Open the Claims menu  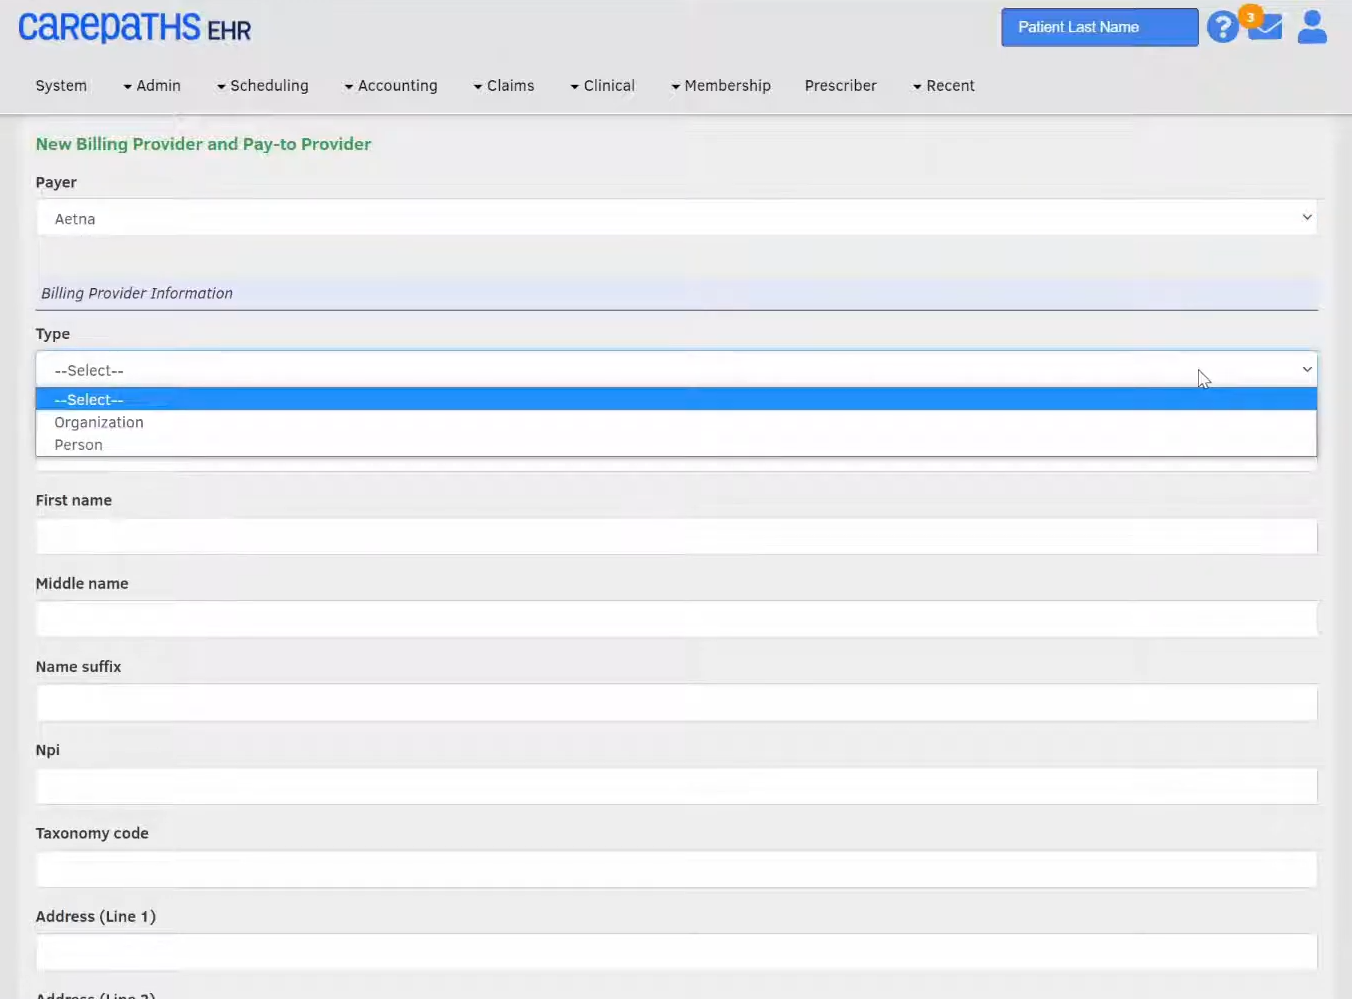(504, 86)
